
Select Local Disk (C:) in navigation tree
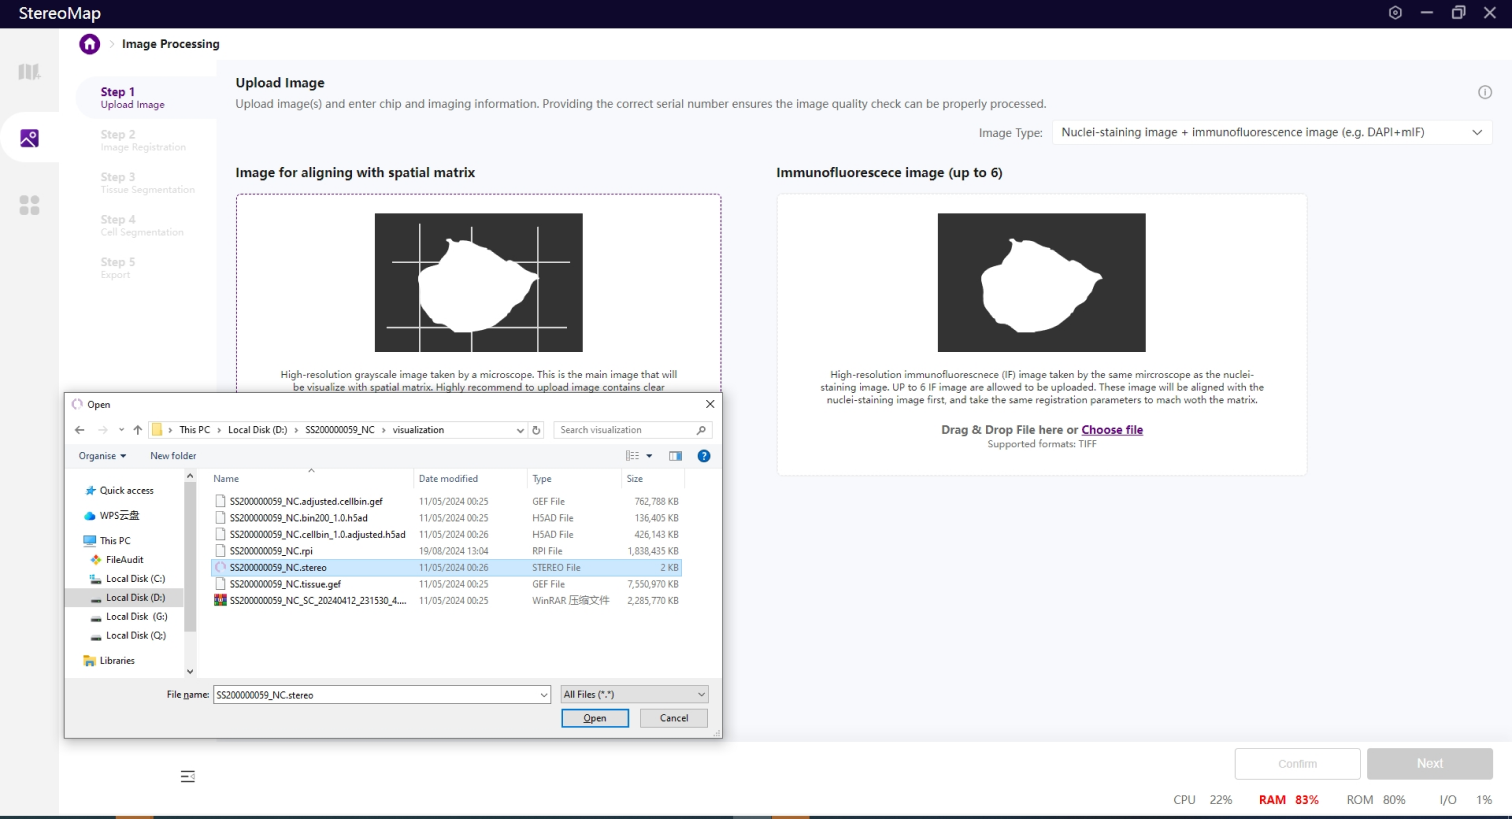[135, 579]
